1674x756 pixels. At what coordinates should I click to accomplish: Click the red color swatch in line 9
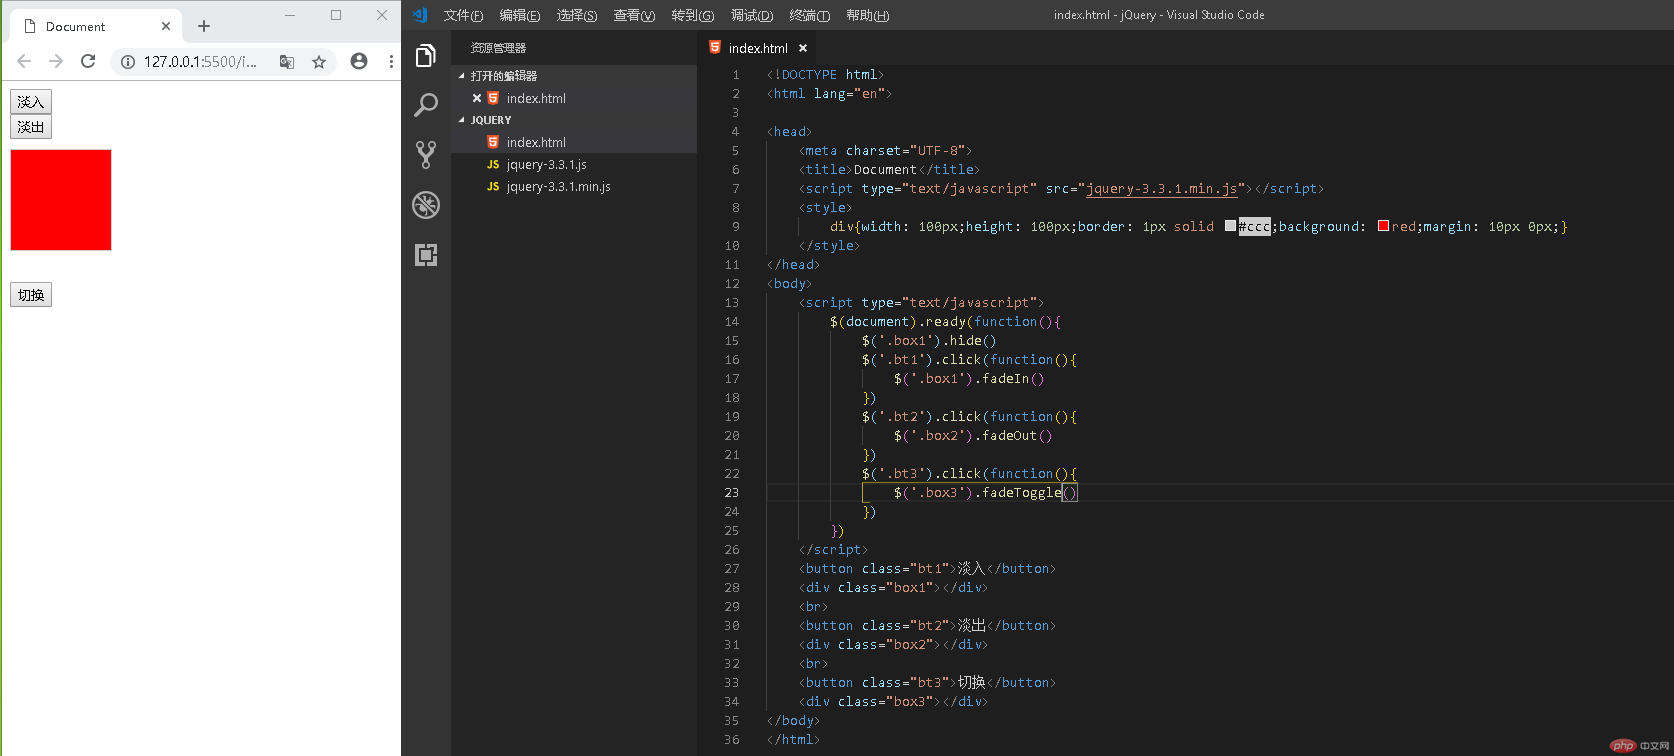coord(1383,226)
